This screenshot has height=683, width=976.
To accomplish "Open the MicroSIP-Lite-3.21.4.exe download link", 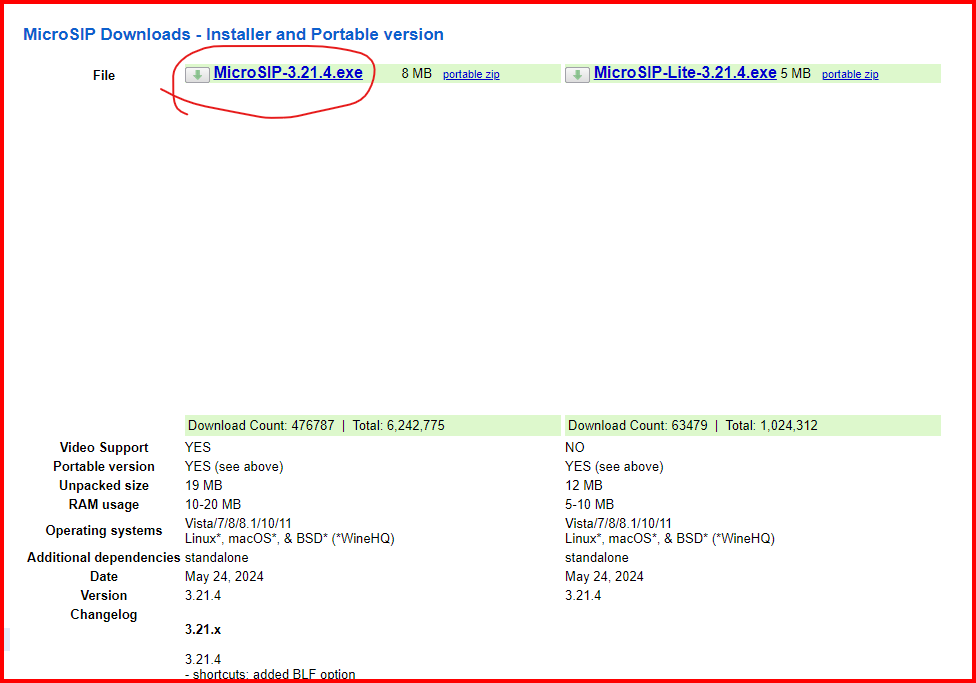I will [685, 72].
